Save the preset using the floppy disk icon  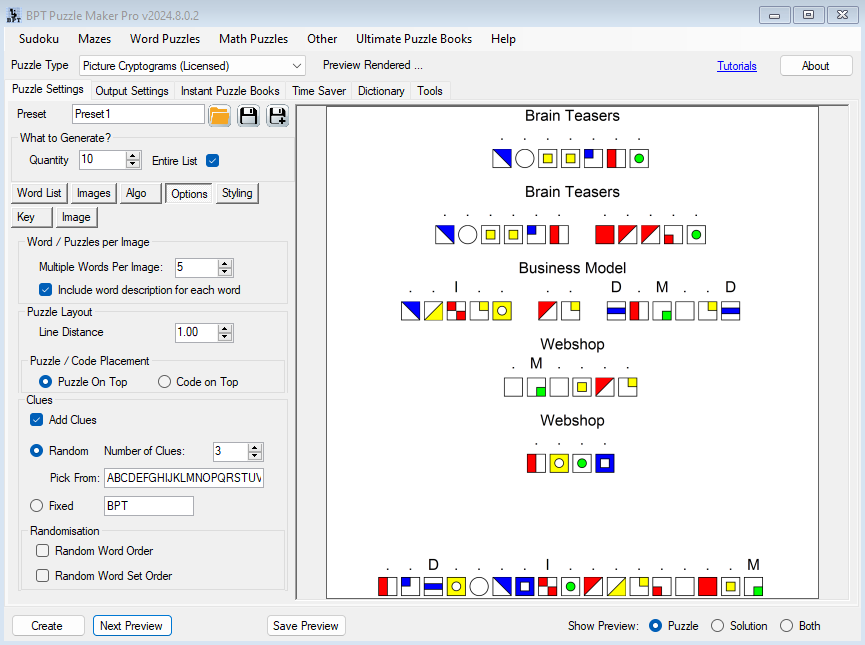[x=248, y=115]
